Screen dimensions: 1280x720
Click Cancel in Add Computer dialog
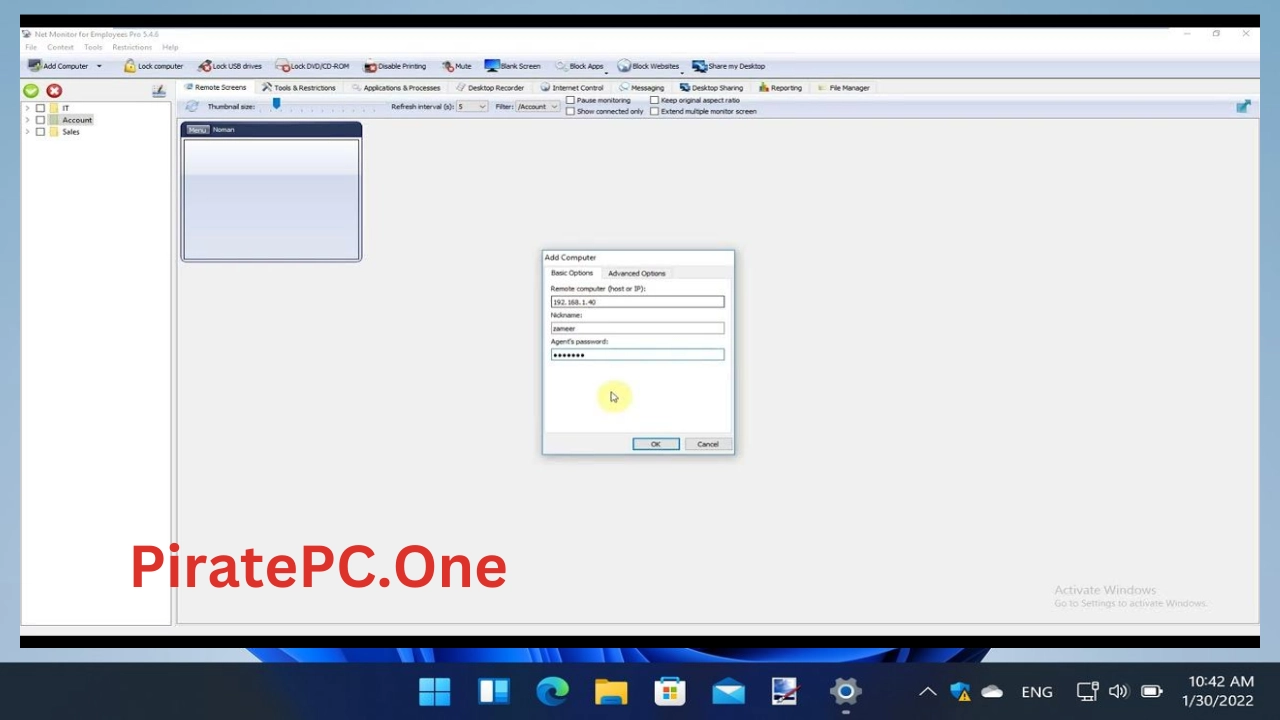[x=708, y=444]
